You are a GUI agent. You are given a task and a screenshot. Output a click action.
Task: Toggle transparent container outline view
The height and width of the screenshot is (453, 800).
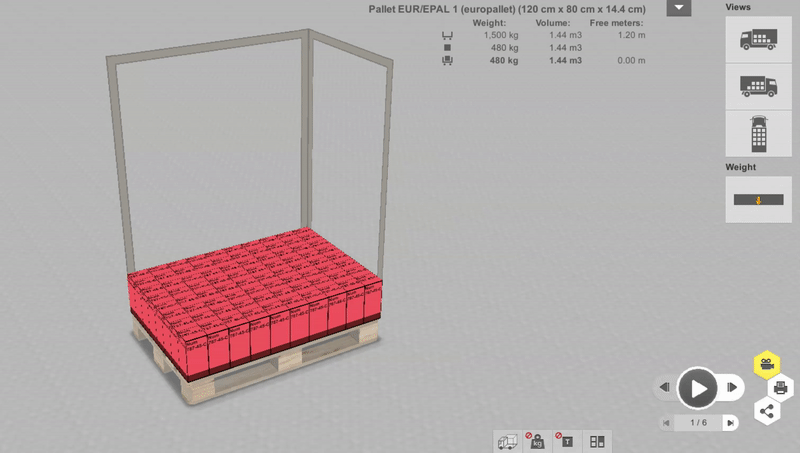pos(509,441)
